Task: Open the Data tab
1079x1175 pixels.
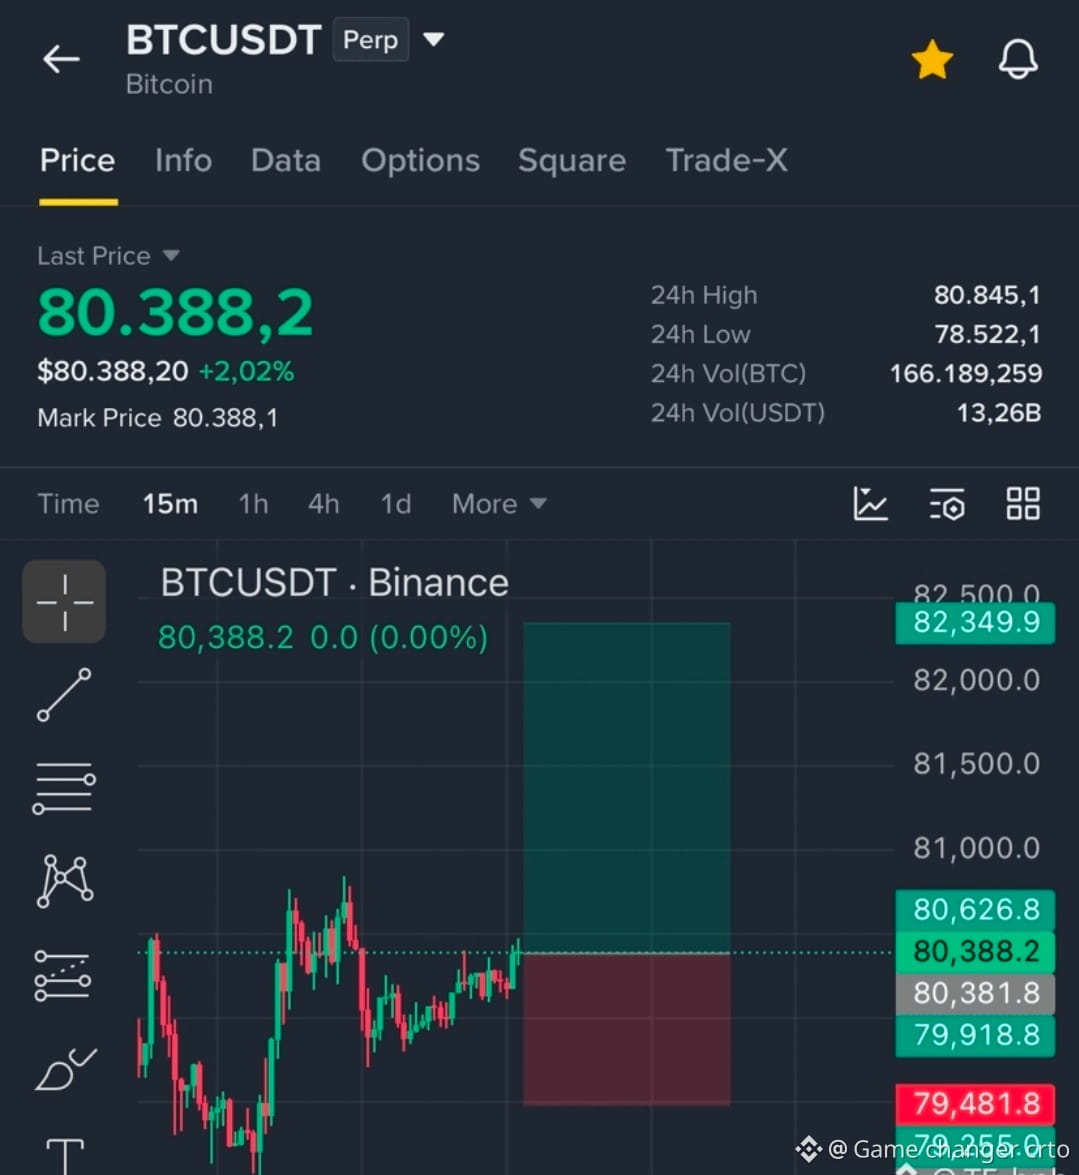Action: pyautogui.click(x=286, y=160)
